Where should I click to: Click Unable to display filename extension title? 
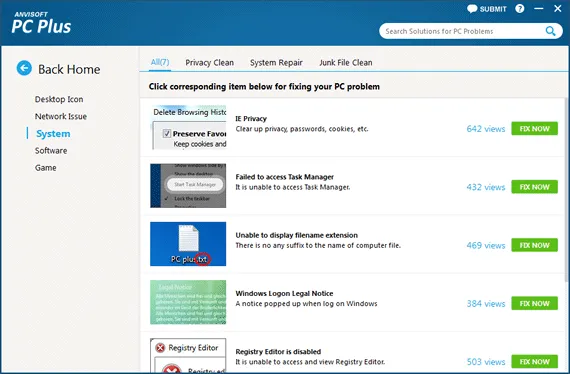point(297,235)
